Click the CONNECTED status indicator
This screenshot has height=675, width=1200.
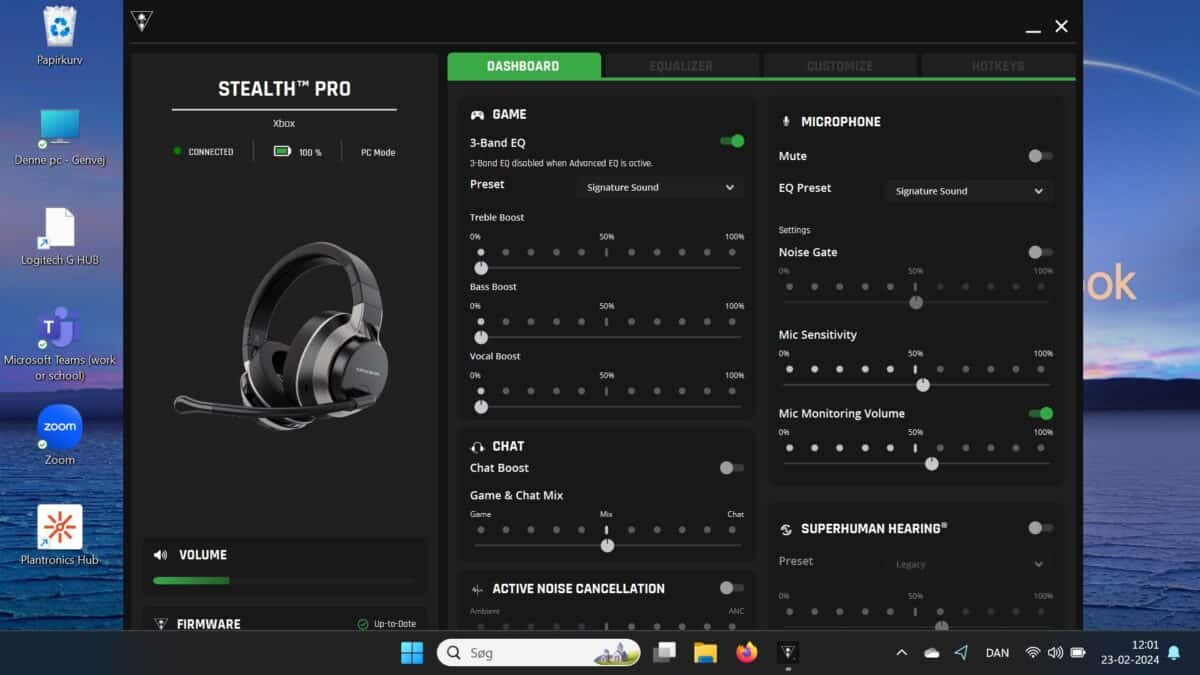(204, 152)
